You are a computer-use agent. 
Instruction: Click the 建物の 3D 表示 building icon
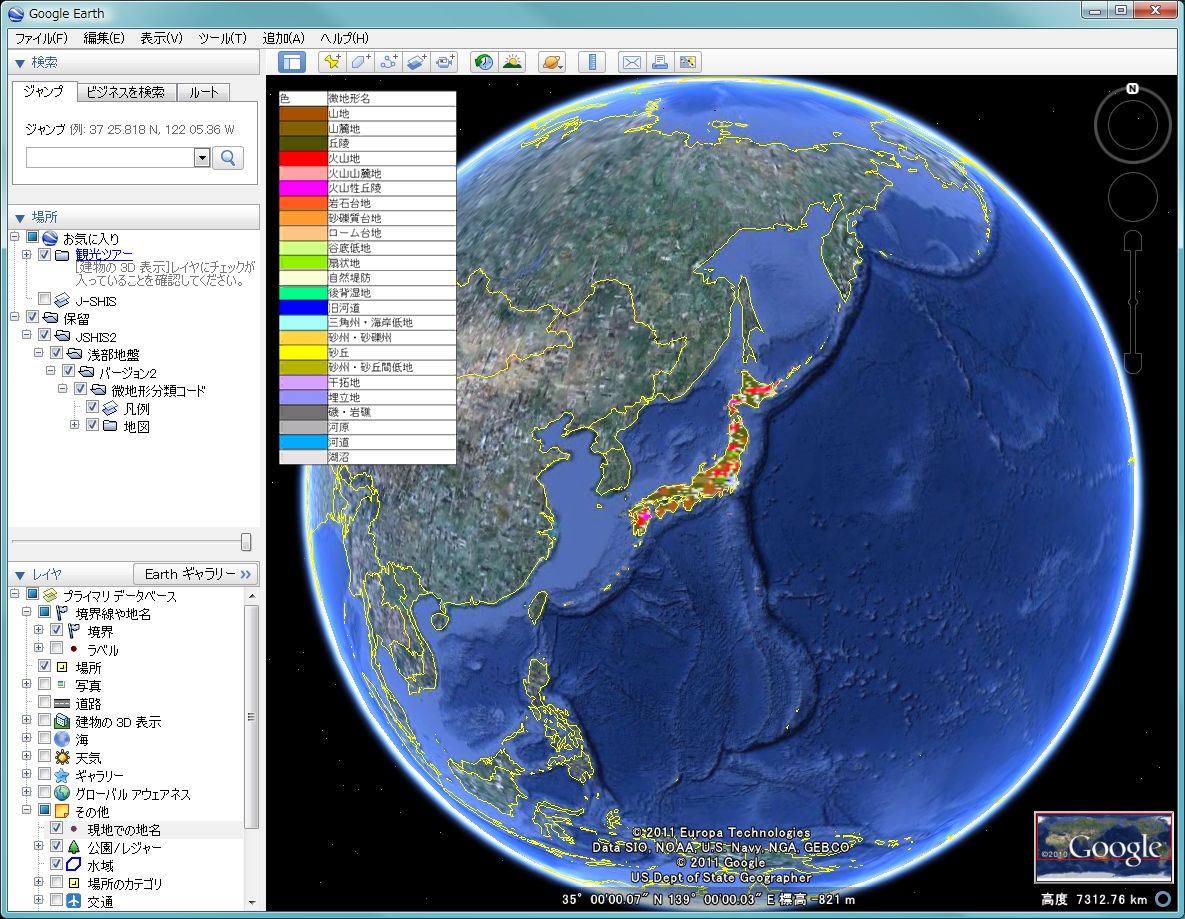[x=63, y=721]
